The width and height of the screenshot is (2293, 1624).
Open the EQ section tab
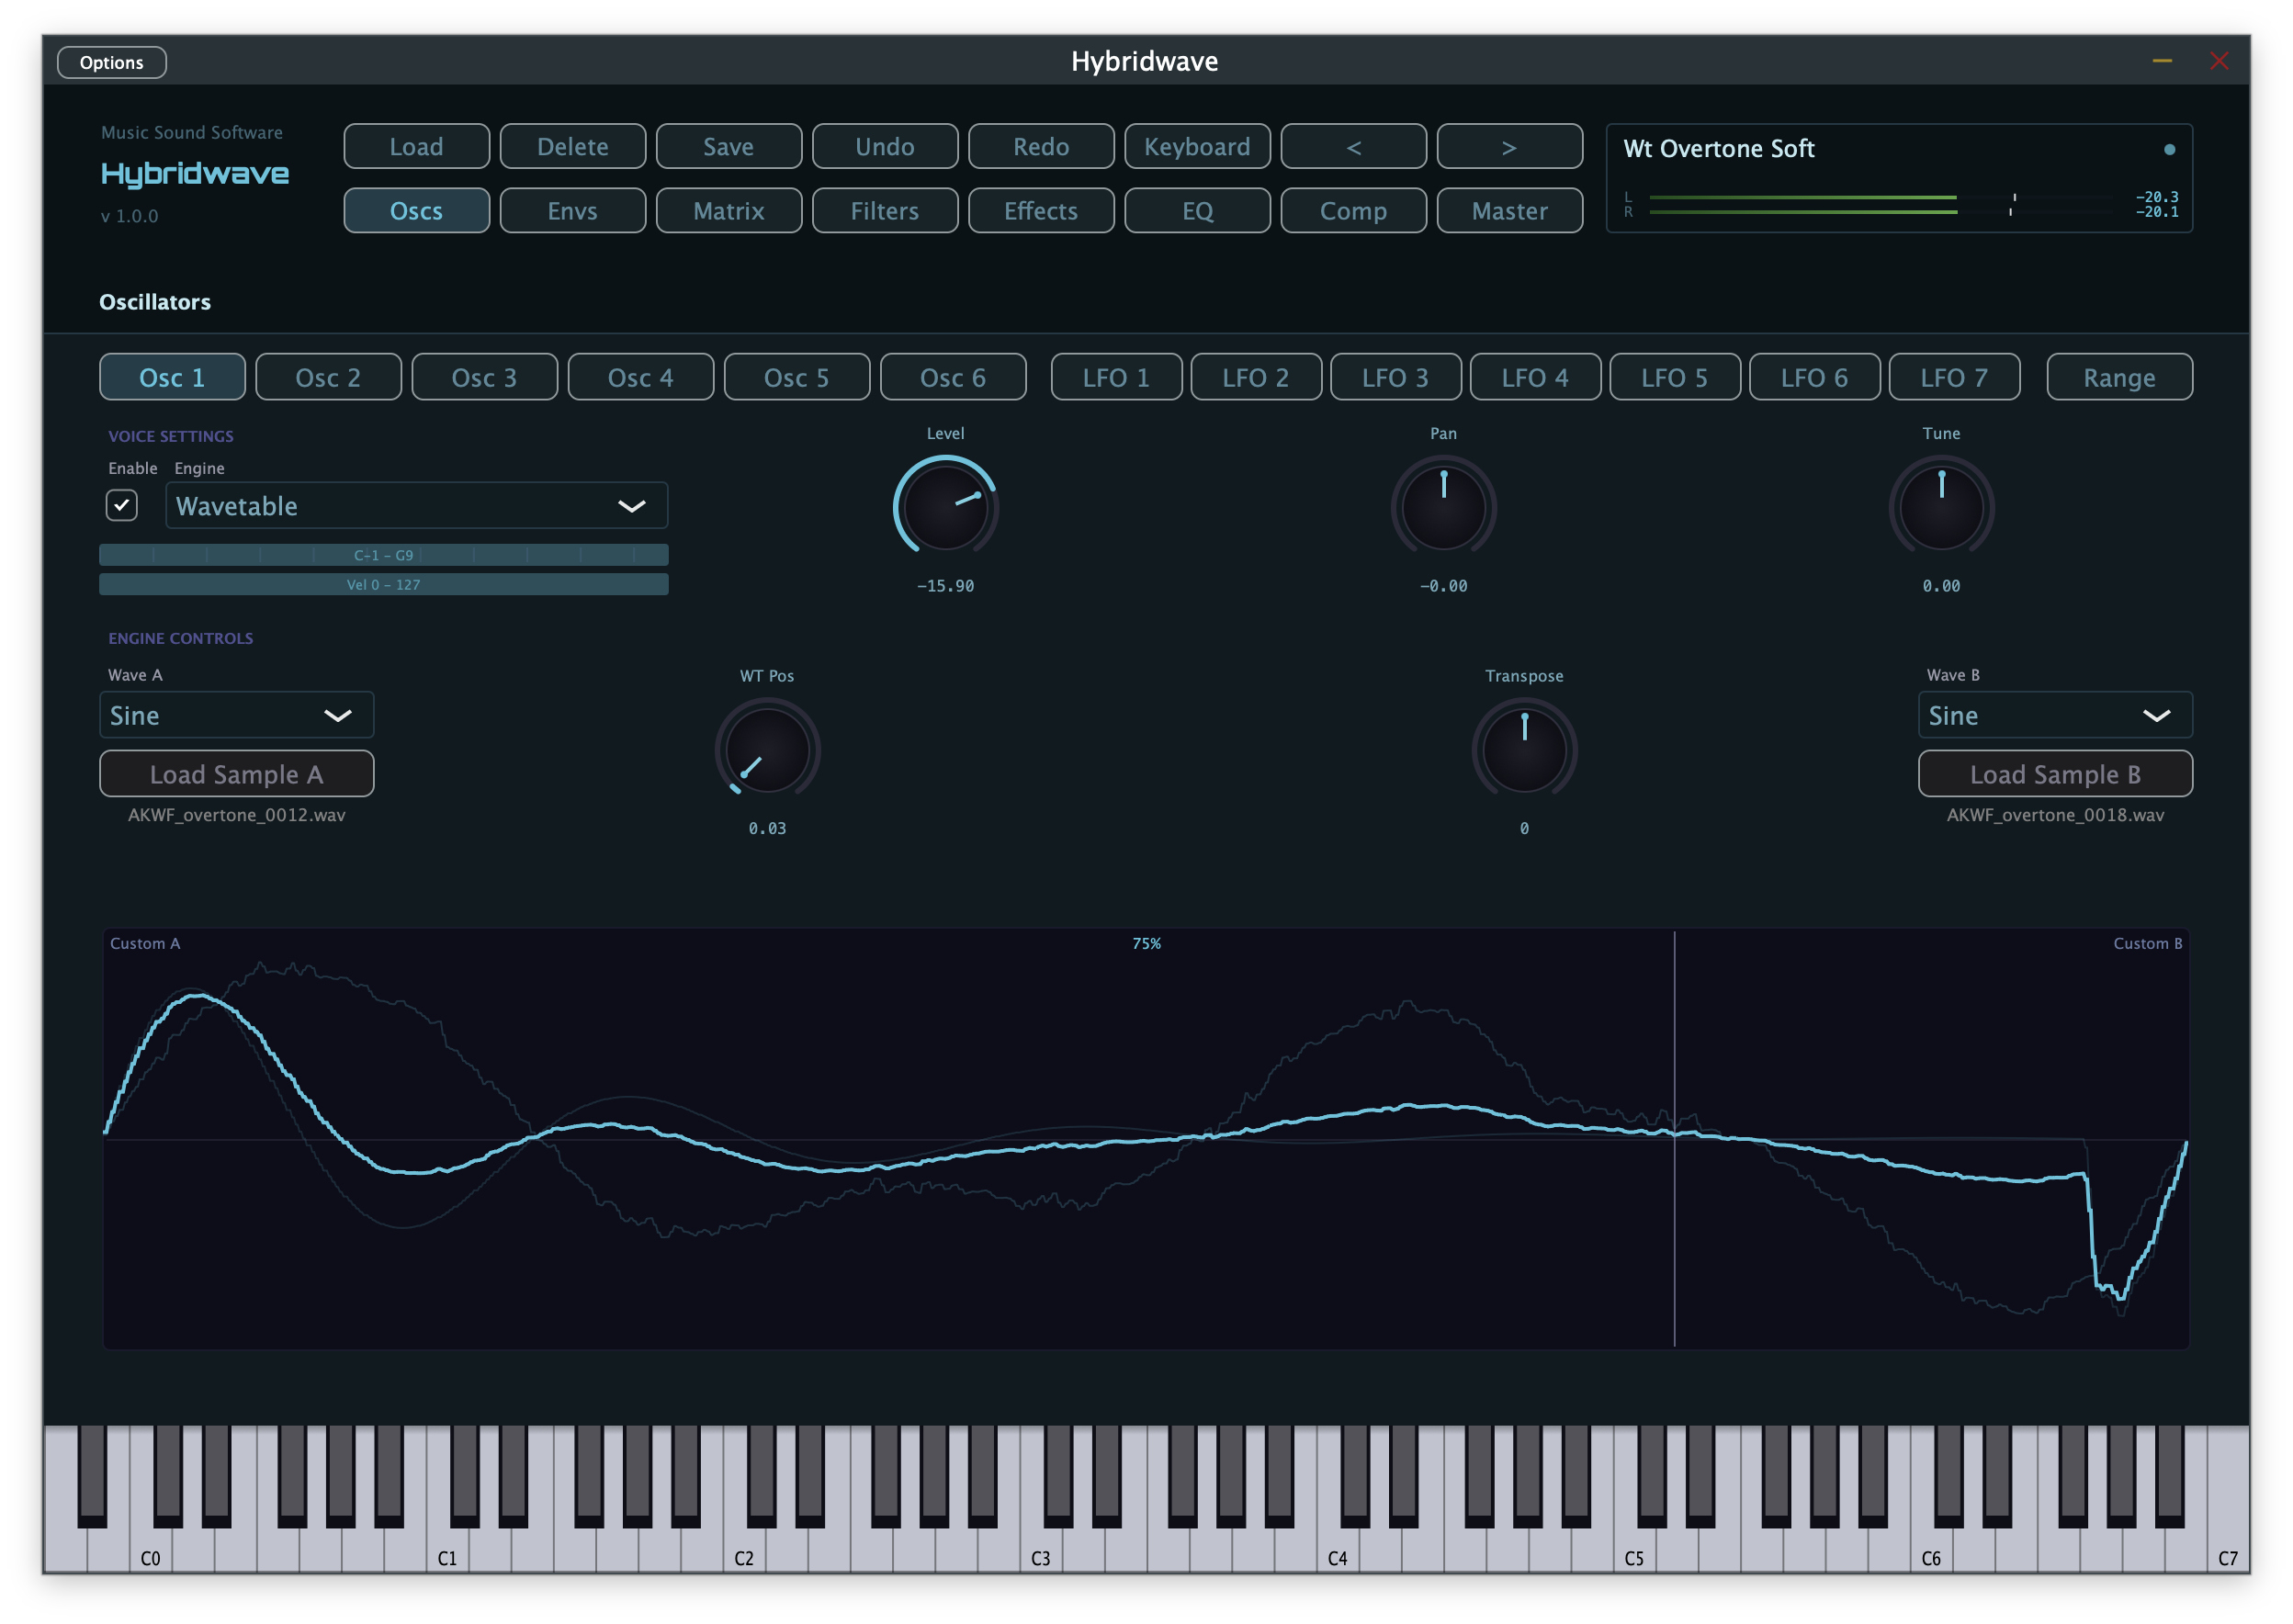coord(1196,210)
